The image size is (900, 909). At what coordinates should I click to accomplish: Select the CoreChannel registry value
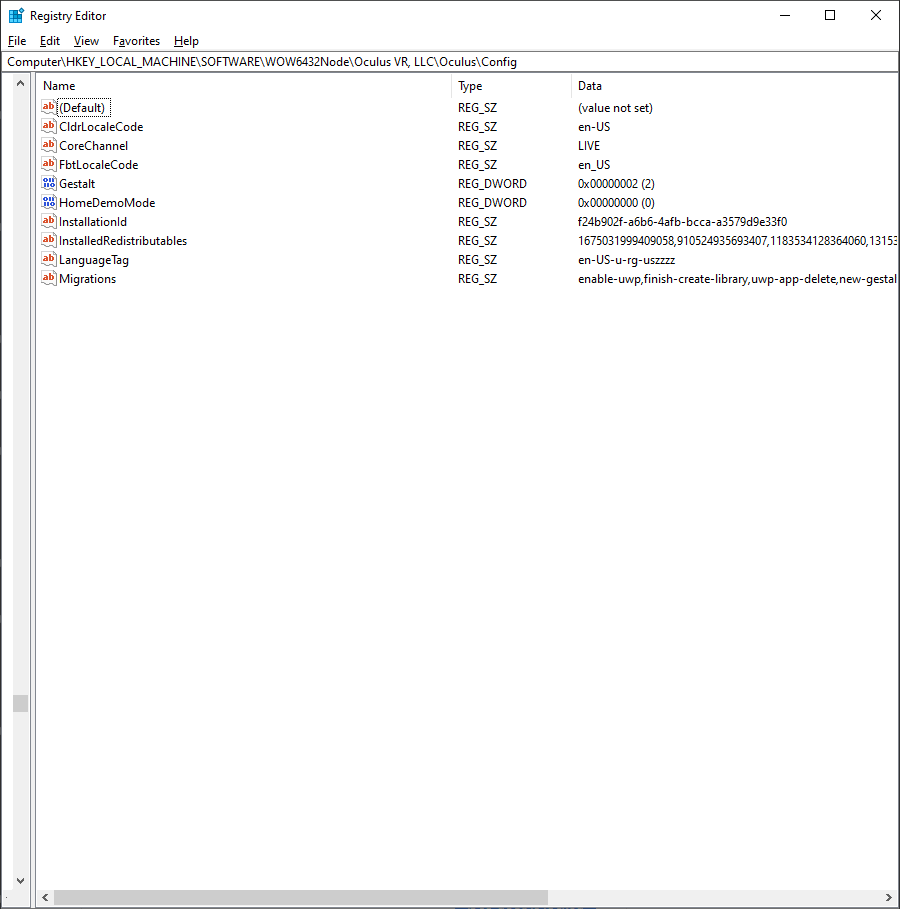click(94, 145)
